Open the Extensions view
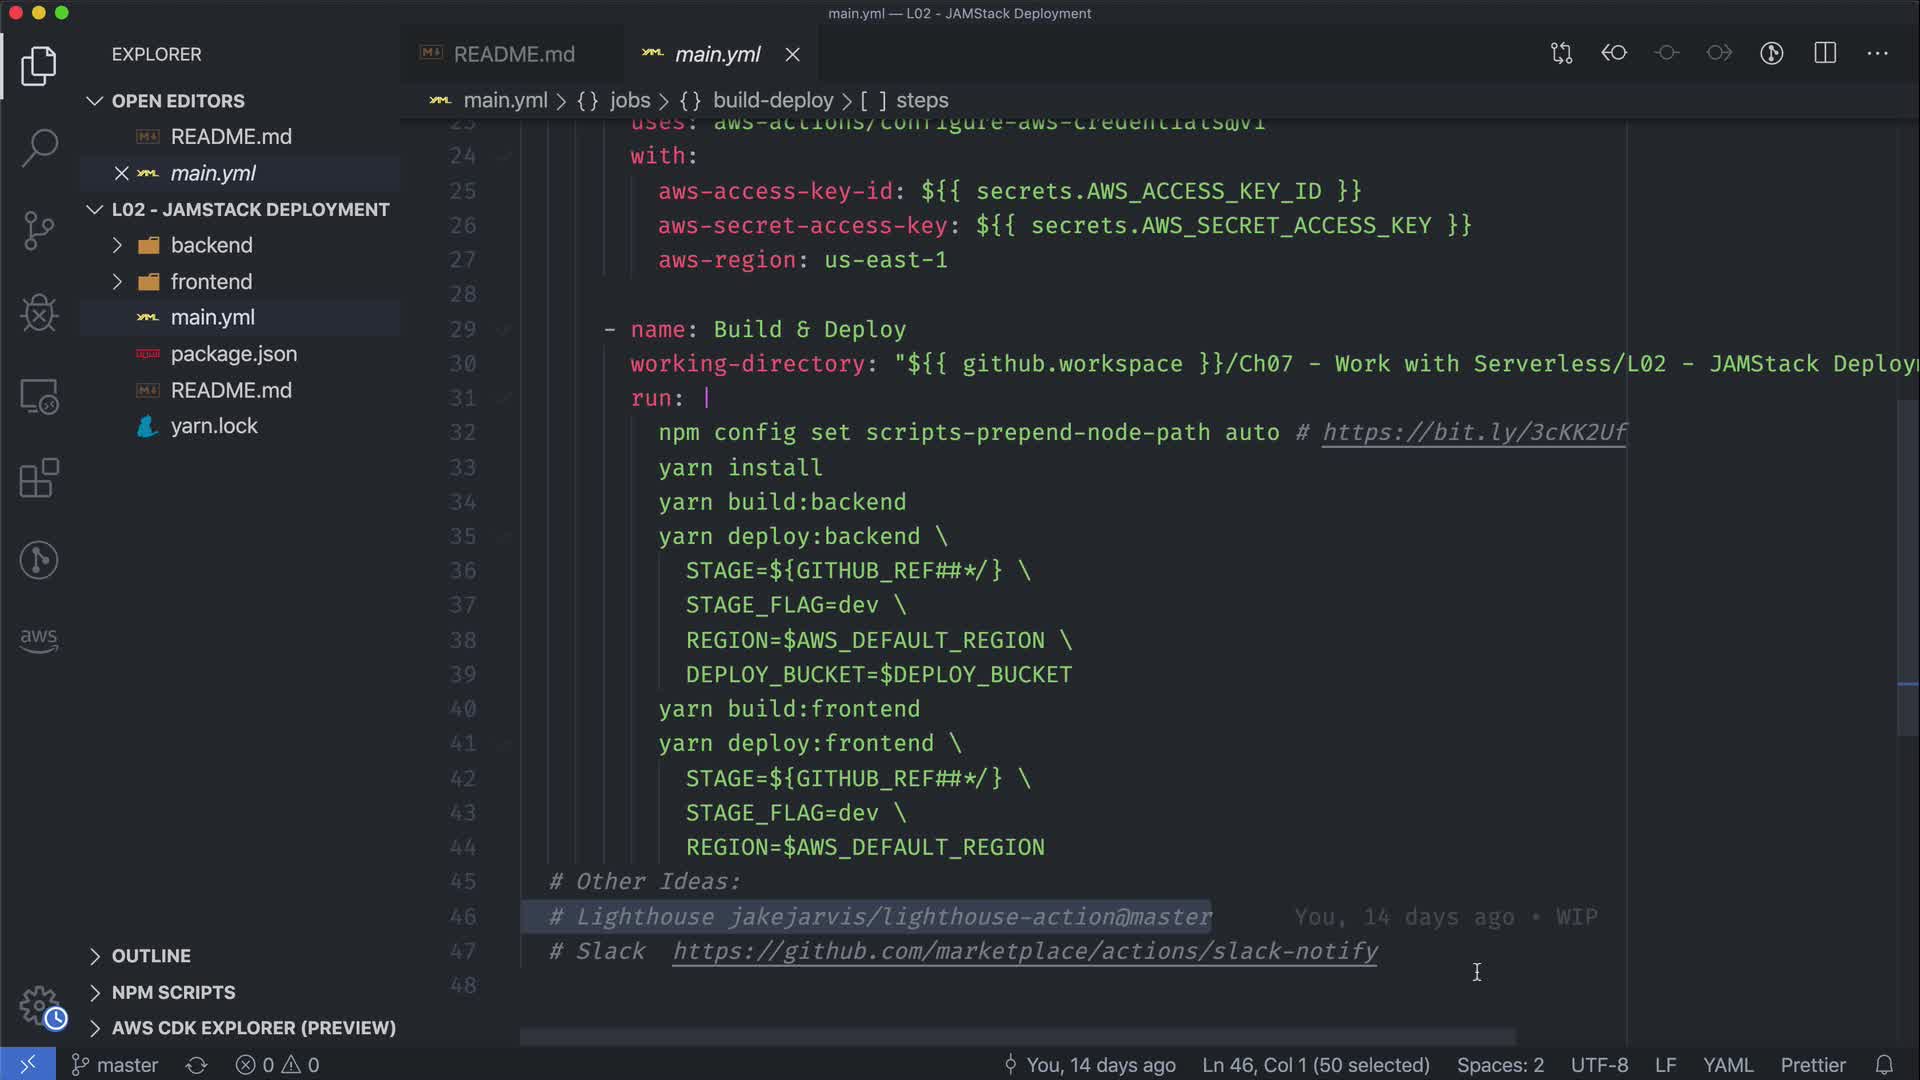This screenshot has width=1920, height=1080. (39, 478)
